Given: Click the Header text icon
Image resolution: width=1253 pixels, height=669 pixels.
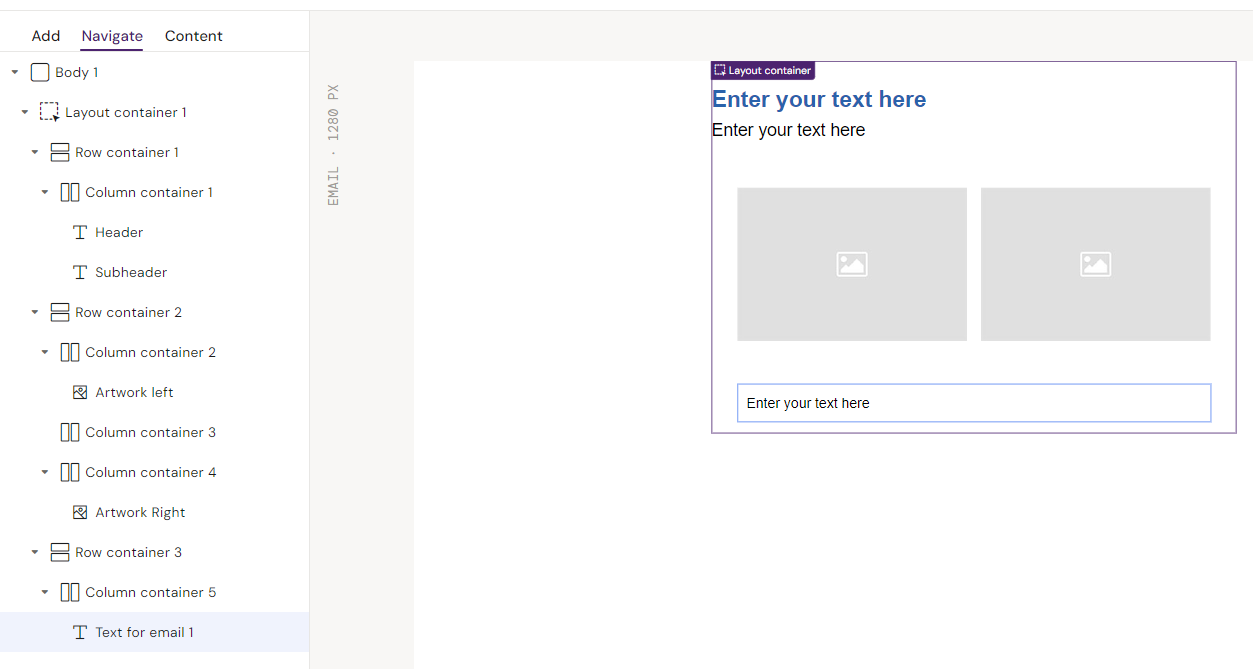Looking at the screenshot, I should 80,232.
